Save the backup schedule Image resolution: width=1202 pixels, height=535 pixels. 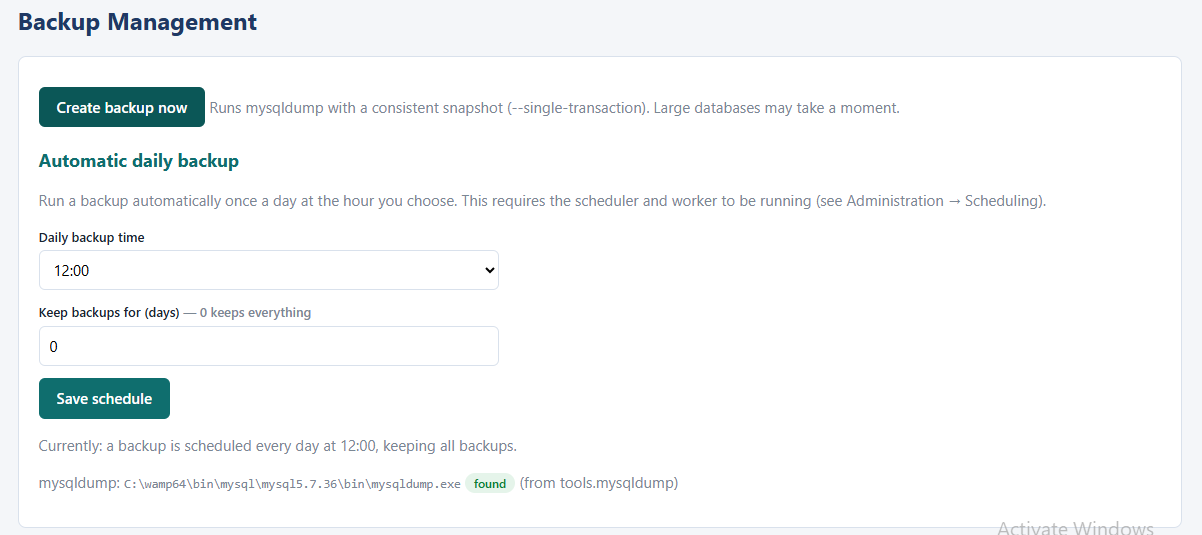pyautogui.click(x=104, y=398)
